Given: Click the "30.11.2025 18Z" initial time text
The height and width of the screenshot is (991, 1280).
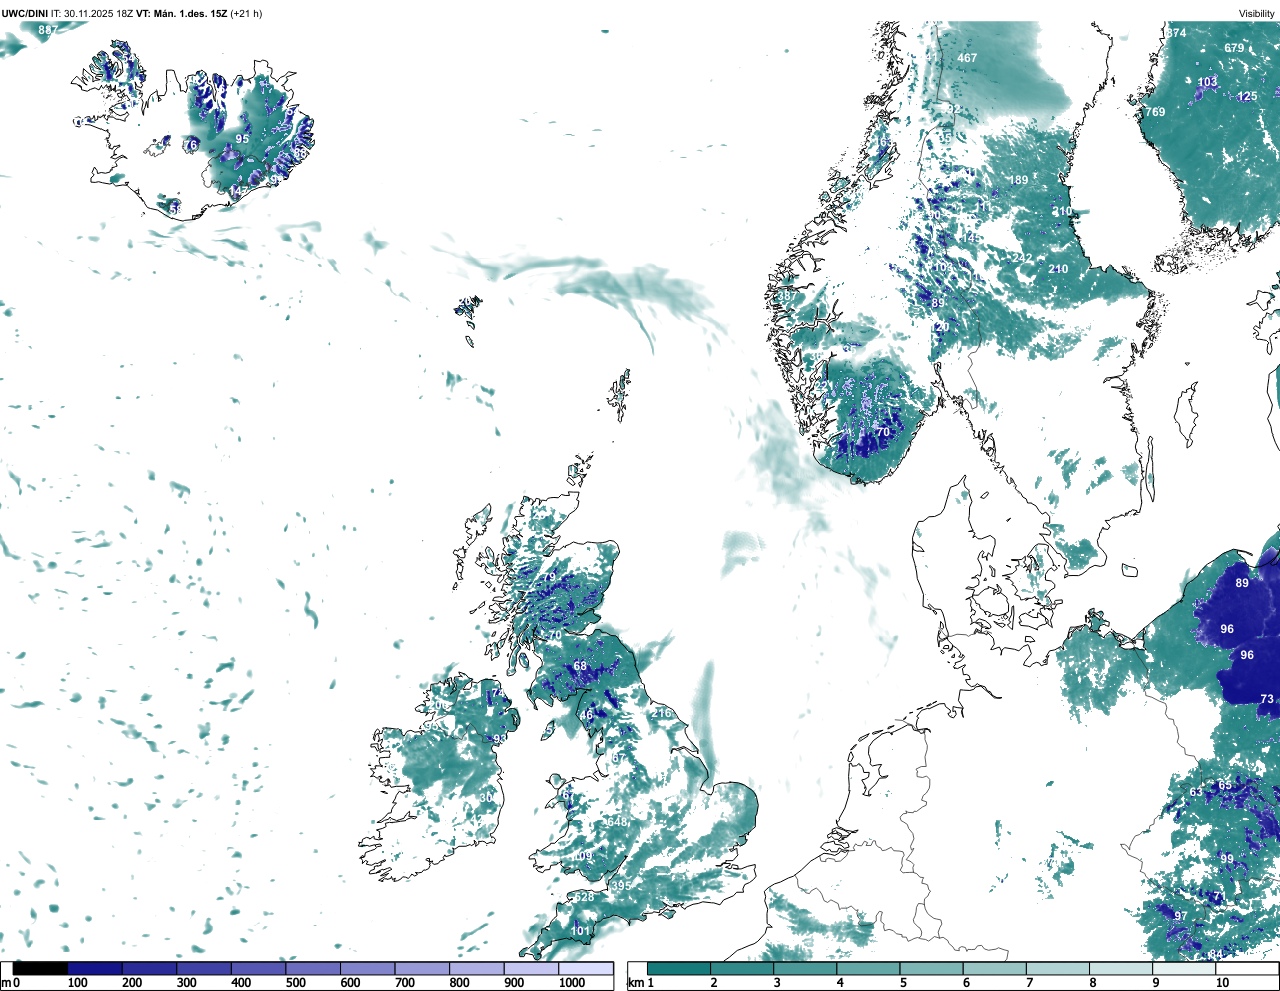Looking at the screenshot, I should click(x=98, y=14).
